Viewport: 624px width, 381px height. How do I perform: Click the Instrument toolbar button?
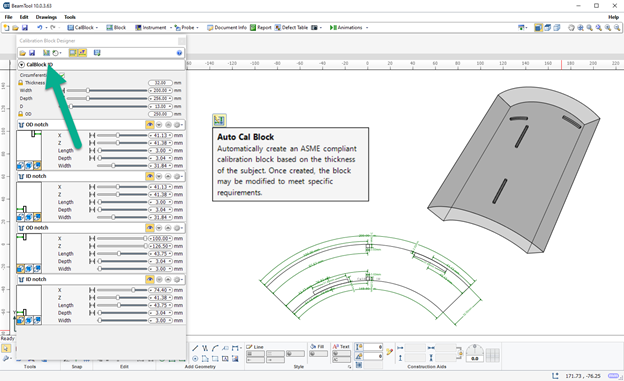coord(150,27)
